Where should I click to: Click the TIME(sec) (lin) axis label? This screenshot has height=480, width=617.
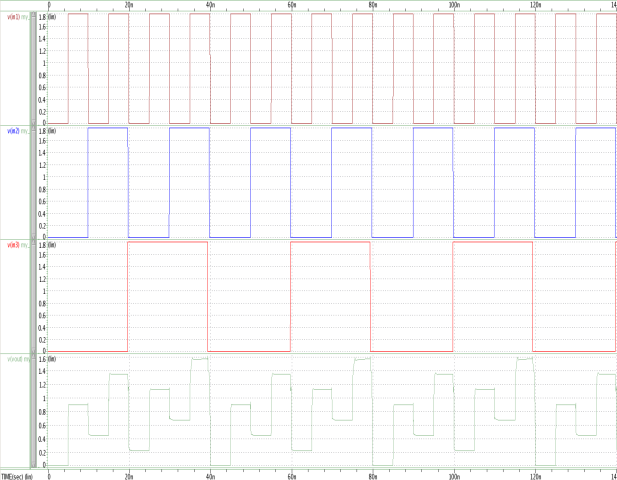pyautogui.click(x=17, y=477)
